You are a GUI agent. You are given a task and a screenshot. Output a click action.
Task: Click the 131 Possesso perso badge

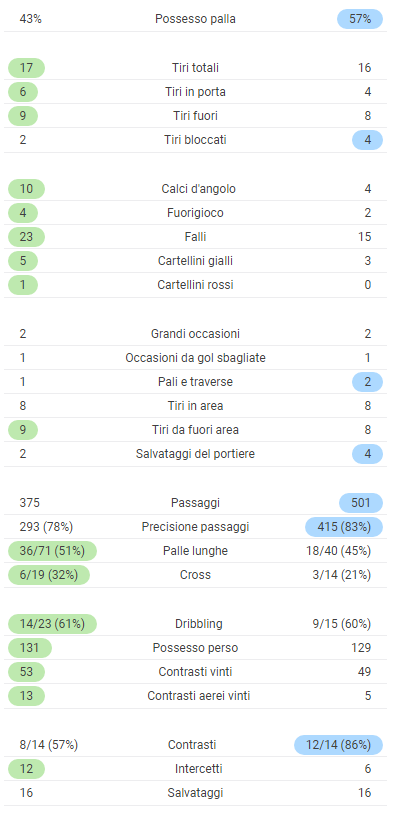coord(30,648)
